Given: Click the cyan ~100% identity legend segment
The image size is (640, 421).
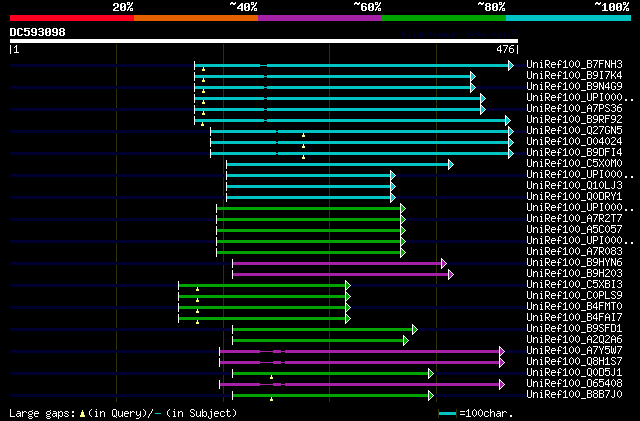Looking at the screenshot, I should (x=568, y=18).
